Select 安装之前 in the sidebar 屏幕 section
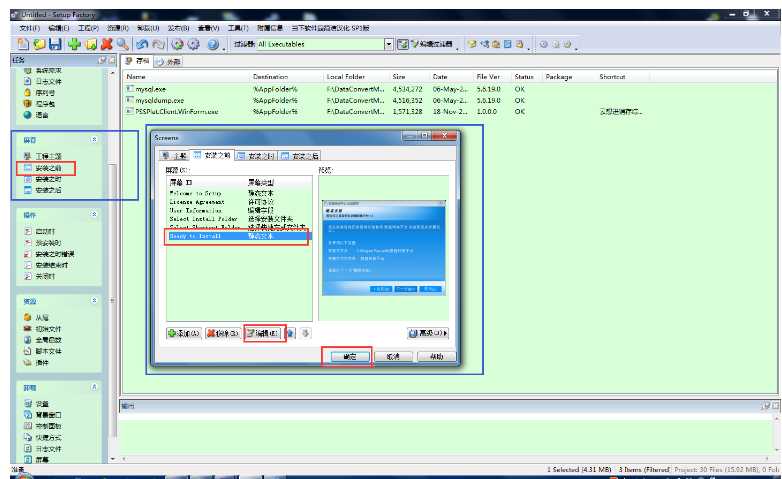Viewport: 782px width, 479px height. pos(43,168)
